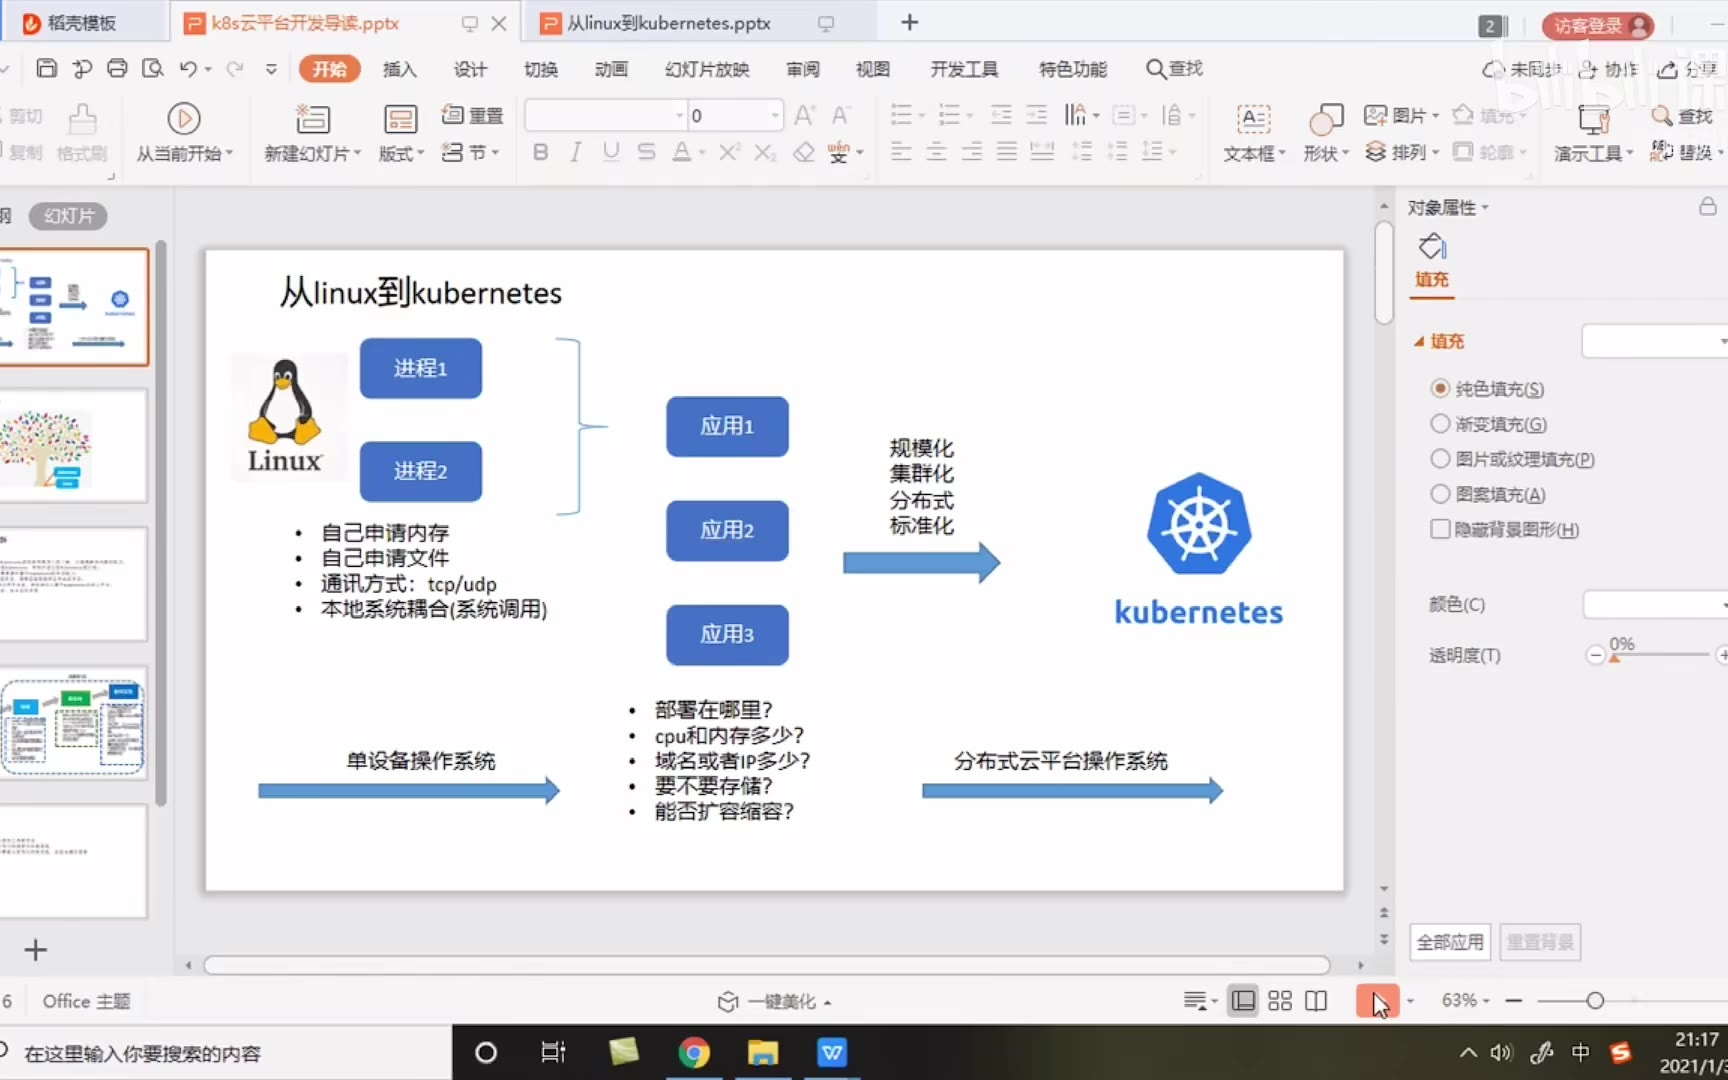This screenshot has height=1080, width=1728.
Task: Click the Text Box (文本框) icon
Action: pyautogui.click(x=1253, y=119)
